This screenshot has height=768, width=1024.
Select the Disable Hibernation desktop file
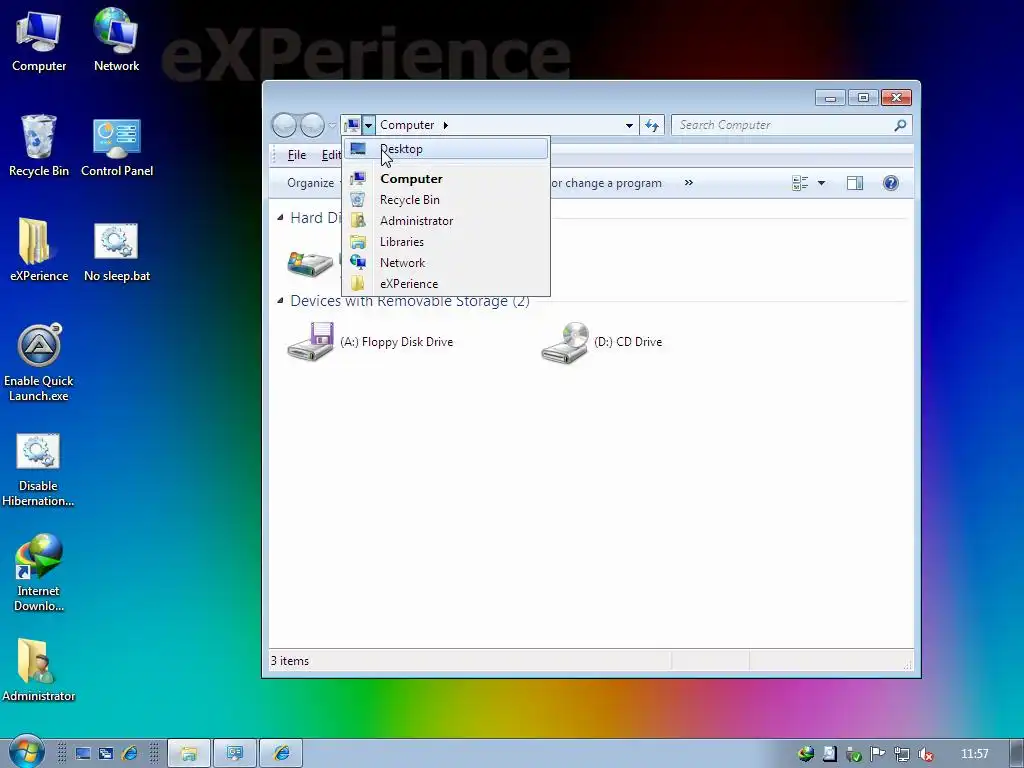click(x=38, y=469)
